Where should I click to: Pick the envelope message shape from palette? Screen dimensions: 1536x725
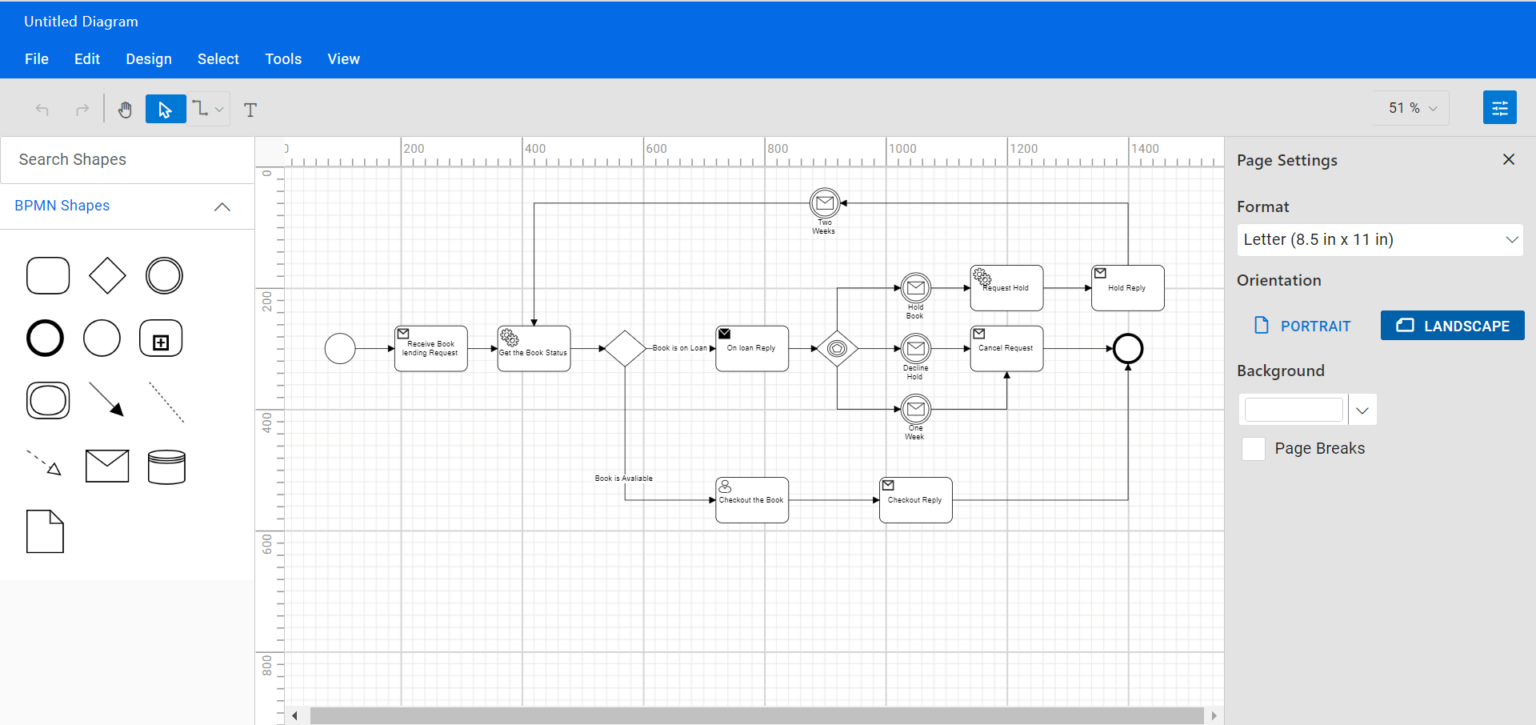[107, 466]
